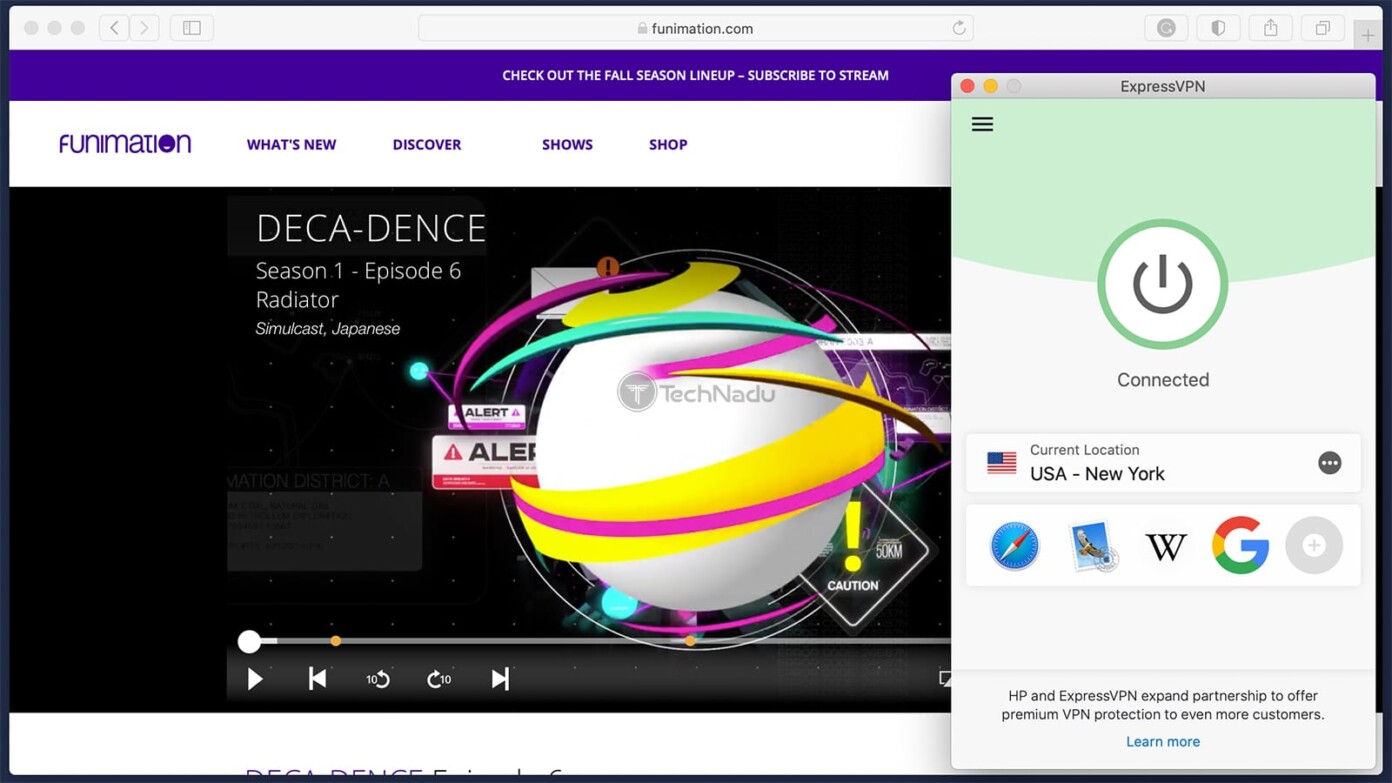Go forward in Safari
This screenshot has width=1392, height=783.
pyautogui.click(x=144, y=28)
